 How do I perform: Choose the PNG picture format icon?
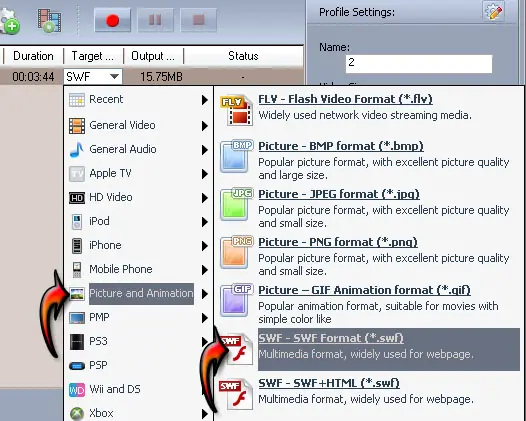(x=236, y=253)
